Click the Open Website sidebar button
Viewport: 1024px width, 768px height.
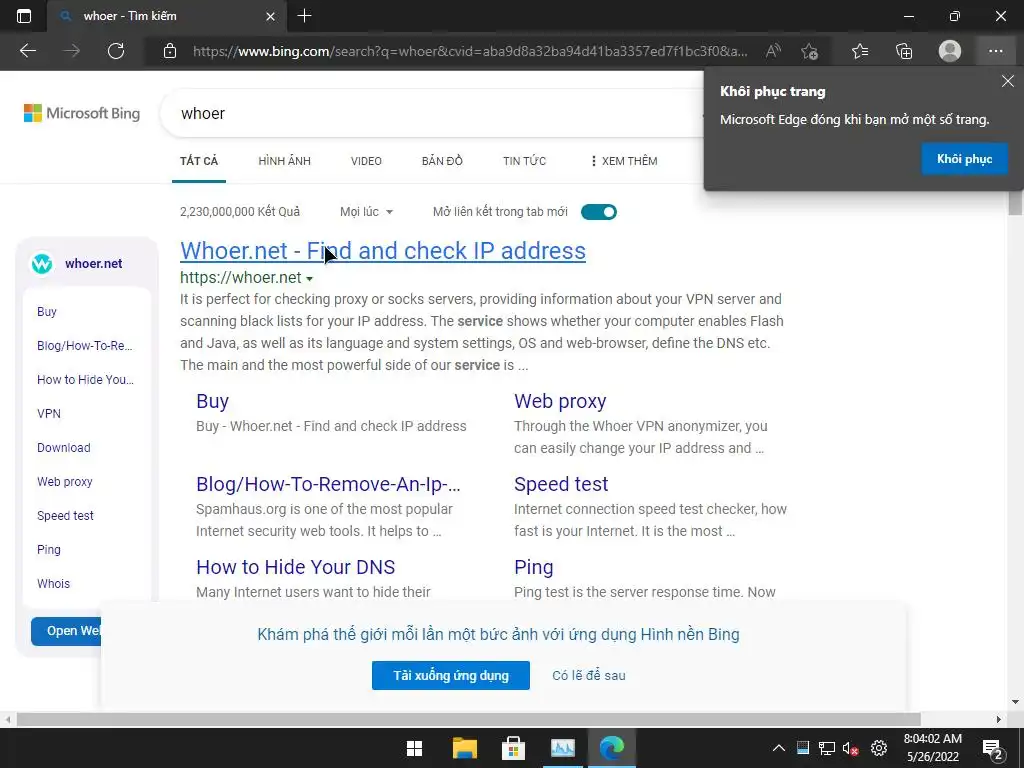(67, 631)
